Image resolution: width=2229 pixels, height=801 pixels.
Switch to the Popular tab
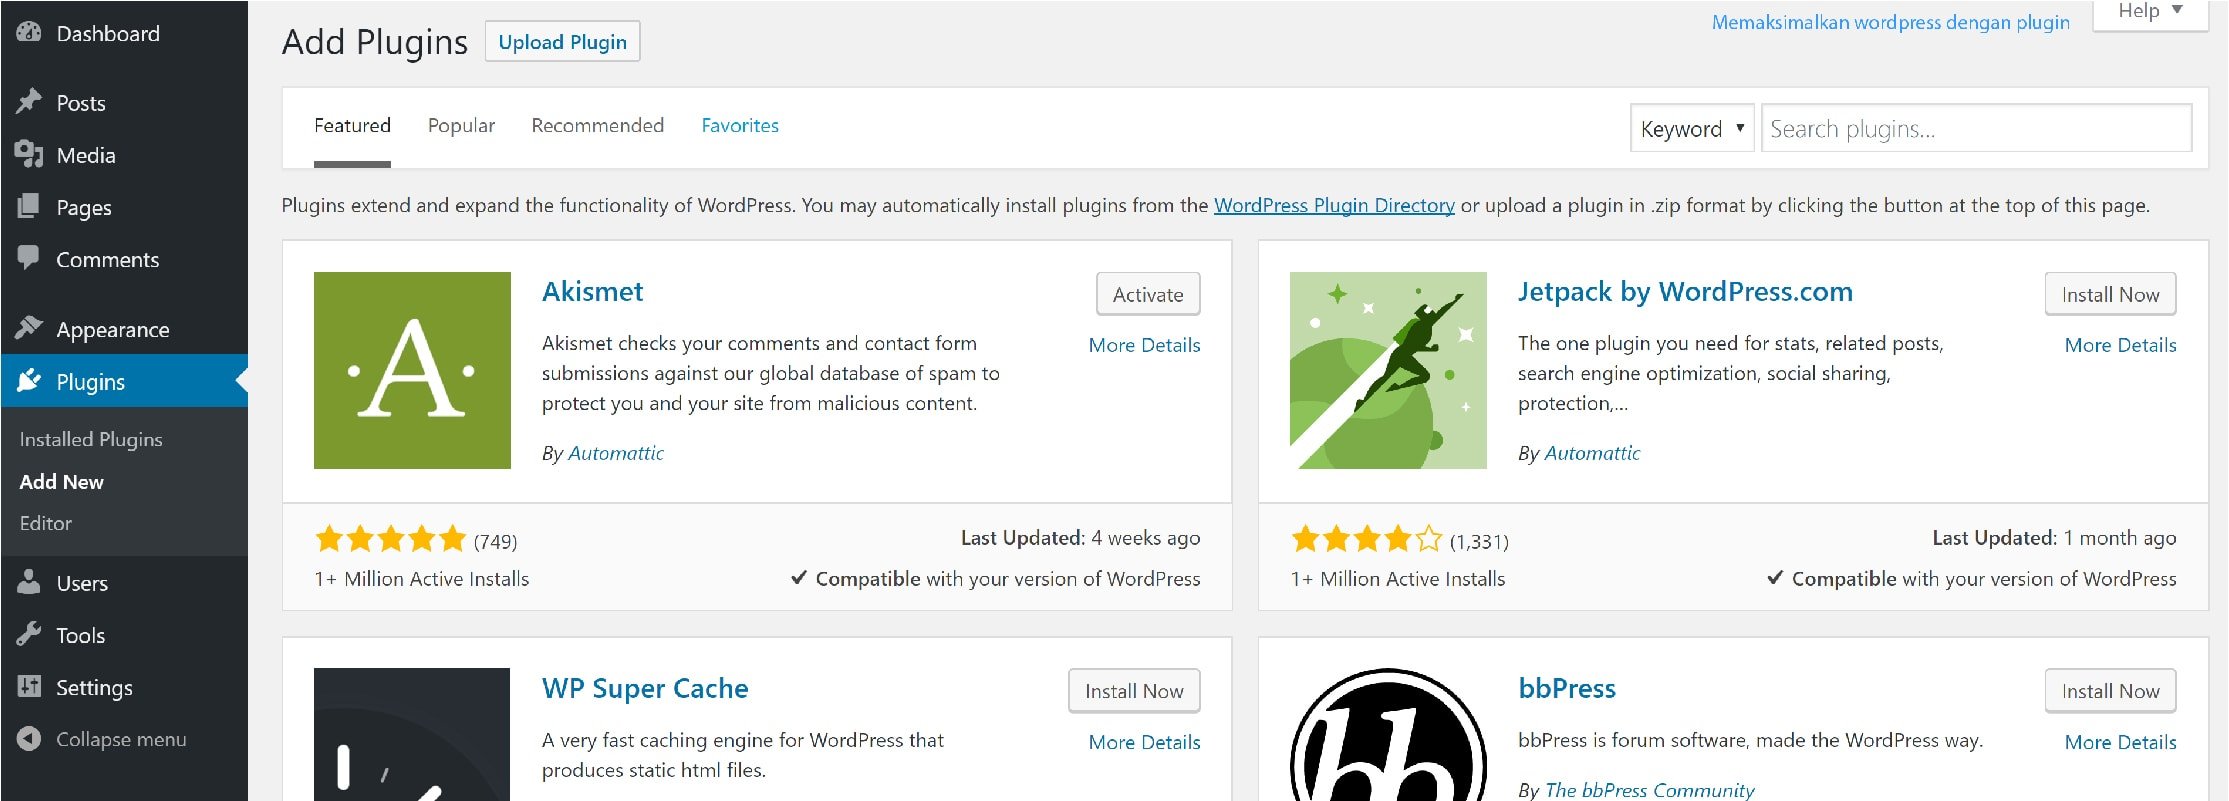[x=461, y=126]
